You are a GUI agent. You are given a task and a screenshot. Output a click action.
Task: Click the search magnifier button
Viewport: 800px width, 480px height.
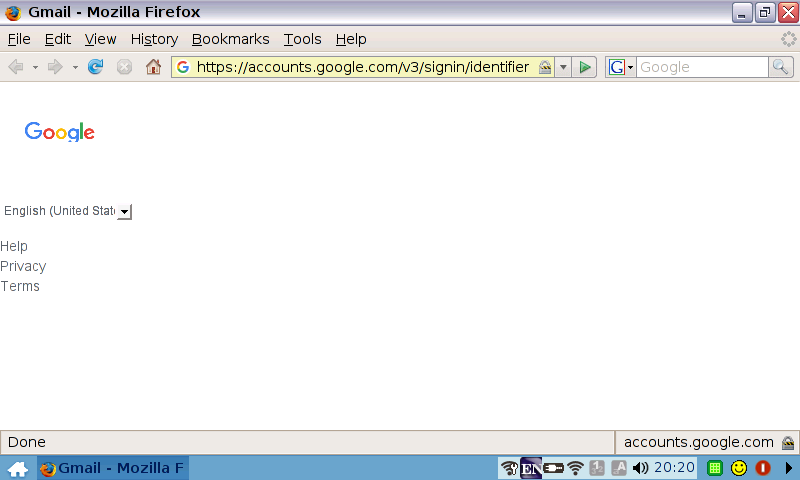781,67
